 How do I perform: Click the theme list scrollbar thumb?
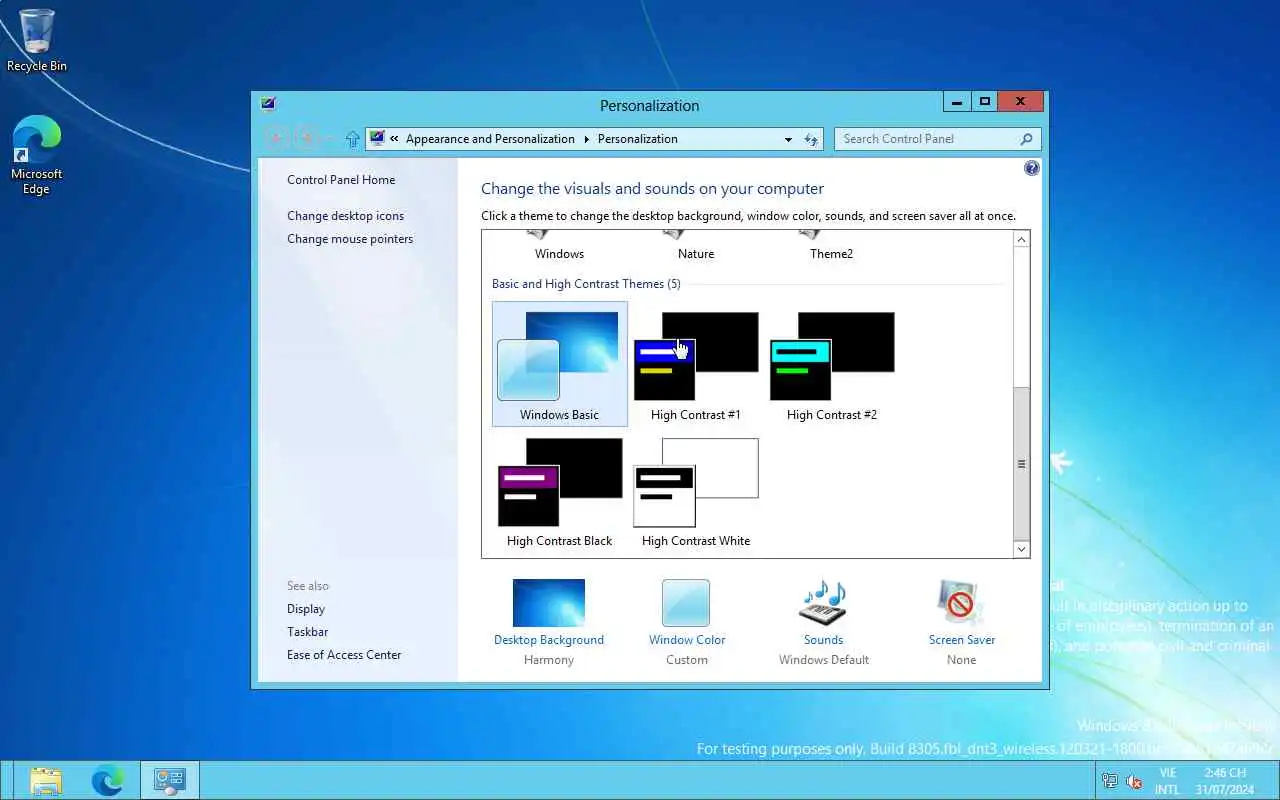click(1021, 463)
